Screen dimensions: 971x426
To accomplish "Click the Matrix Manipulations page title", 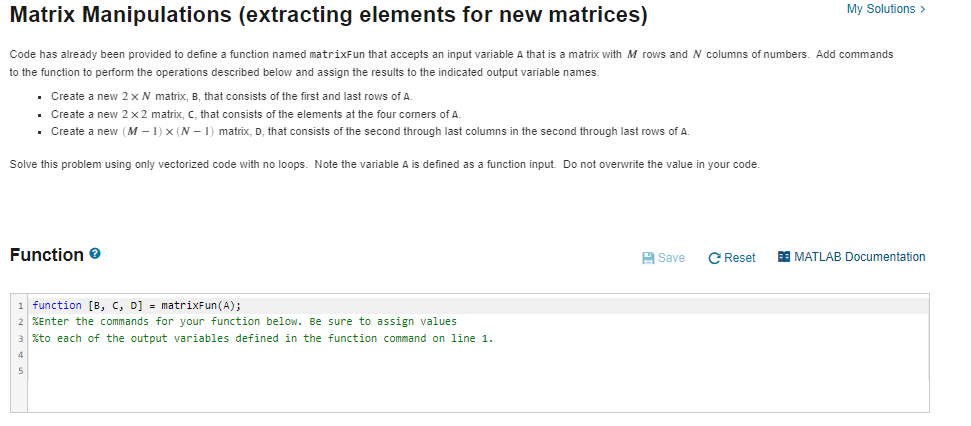I will (x=329, y=14).
